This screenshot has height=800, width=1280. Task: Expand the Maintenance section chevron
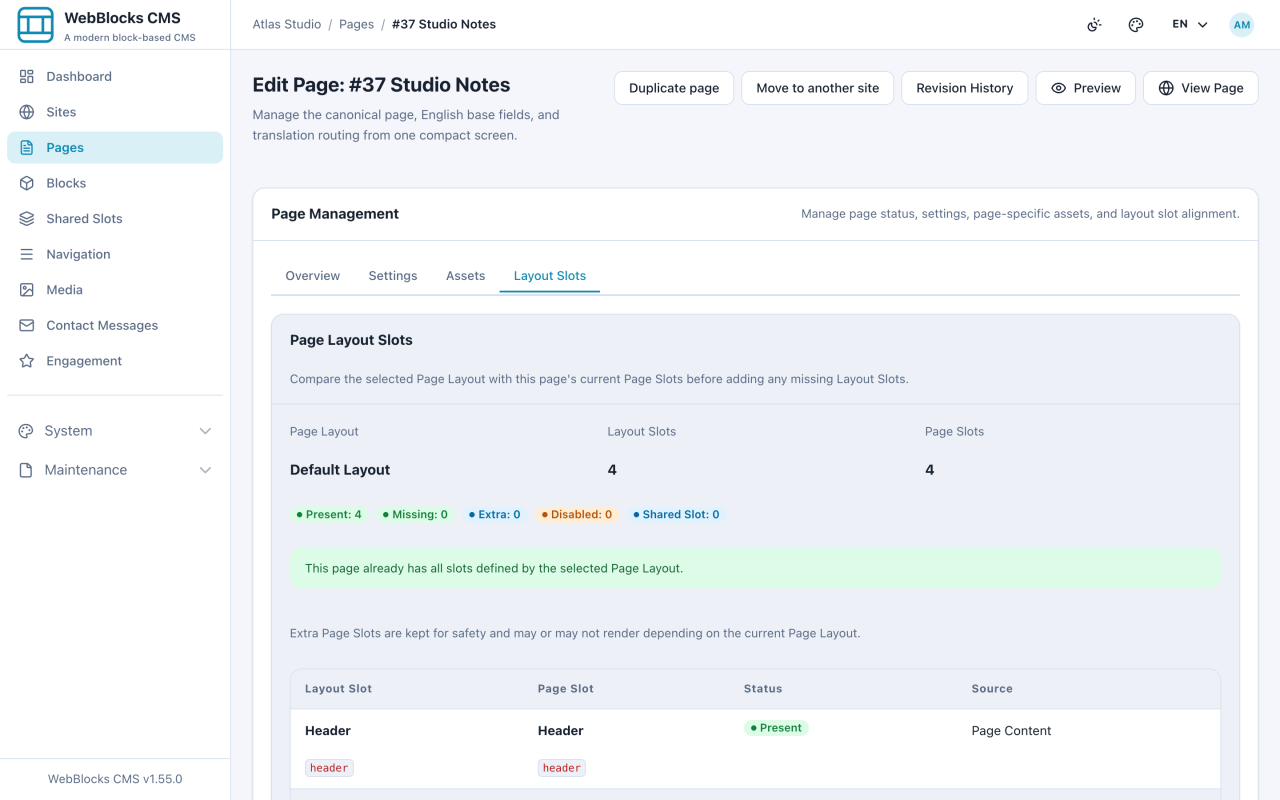[x=205, y=470]
